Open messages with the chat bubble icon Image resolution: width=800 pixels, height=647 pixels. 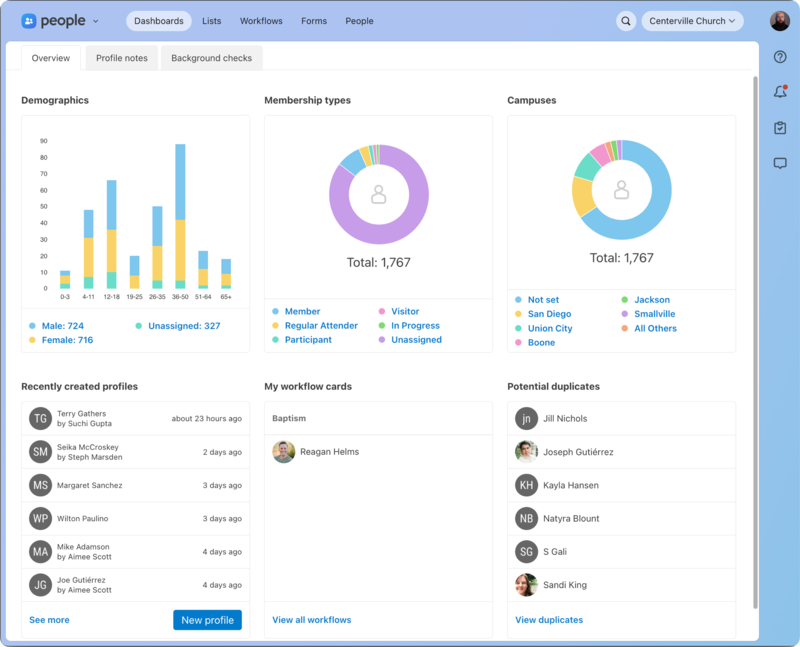click(x=780, y=163)
